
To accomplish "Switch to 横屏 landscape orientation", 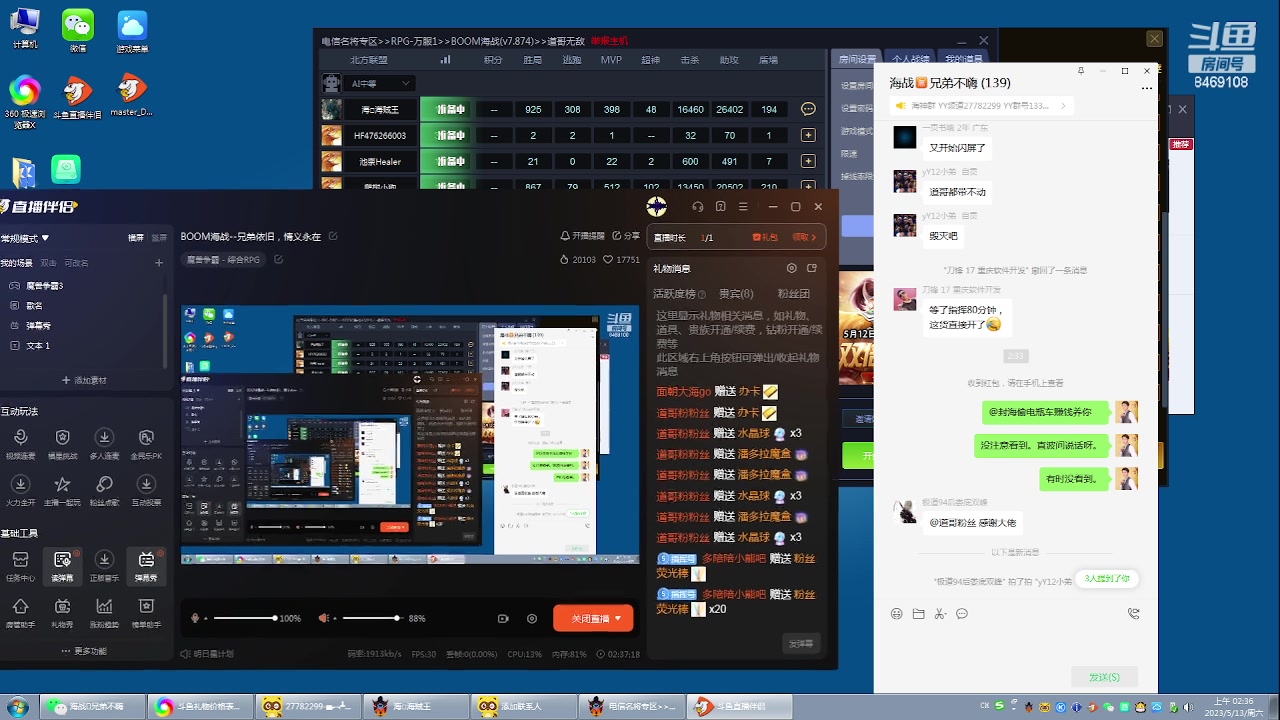I will [136, 238].
